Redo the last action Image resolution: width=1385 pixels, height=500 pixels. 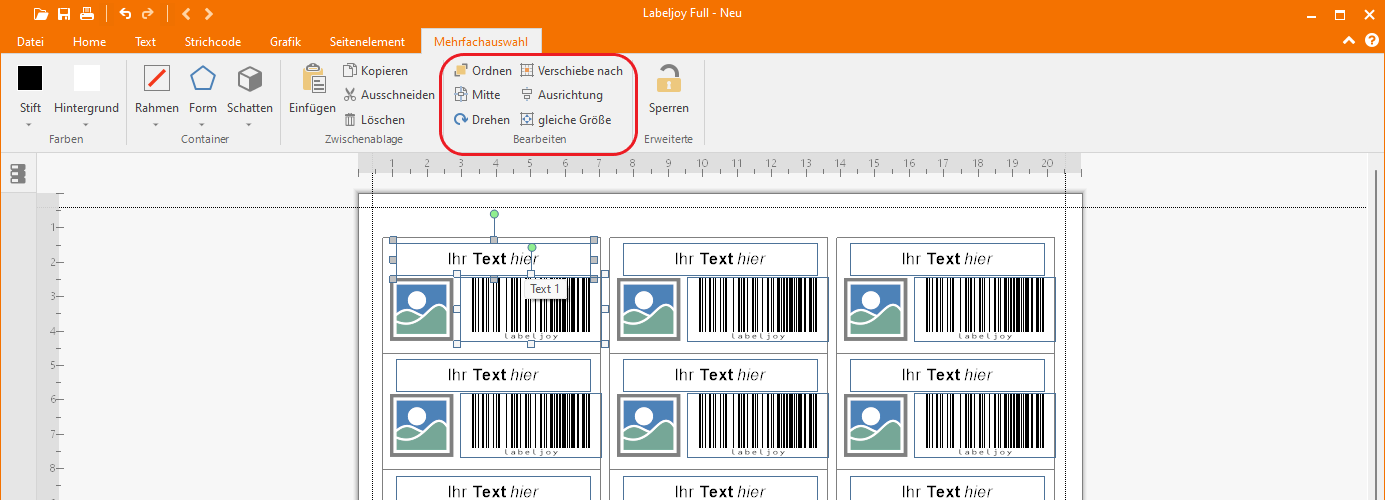click(148, 14)
